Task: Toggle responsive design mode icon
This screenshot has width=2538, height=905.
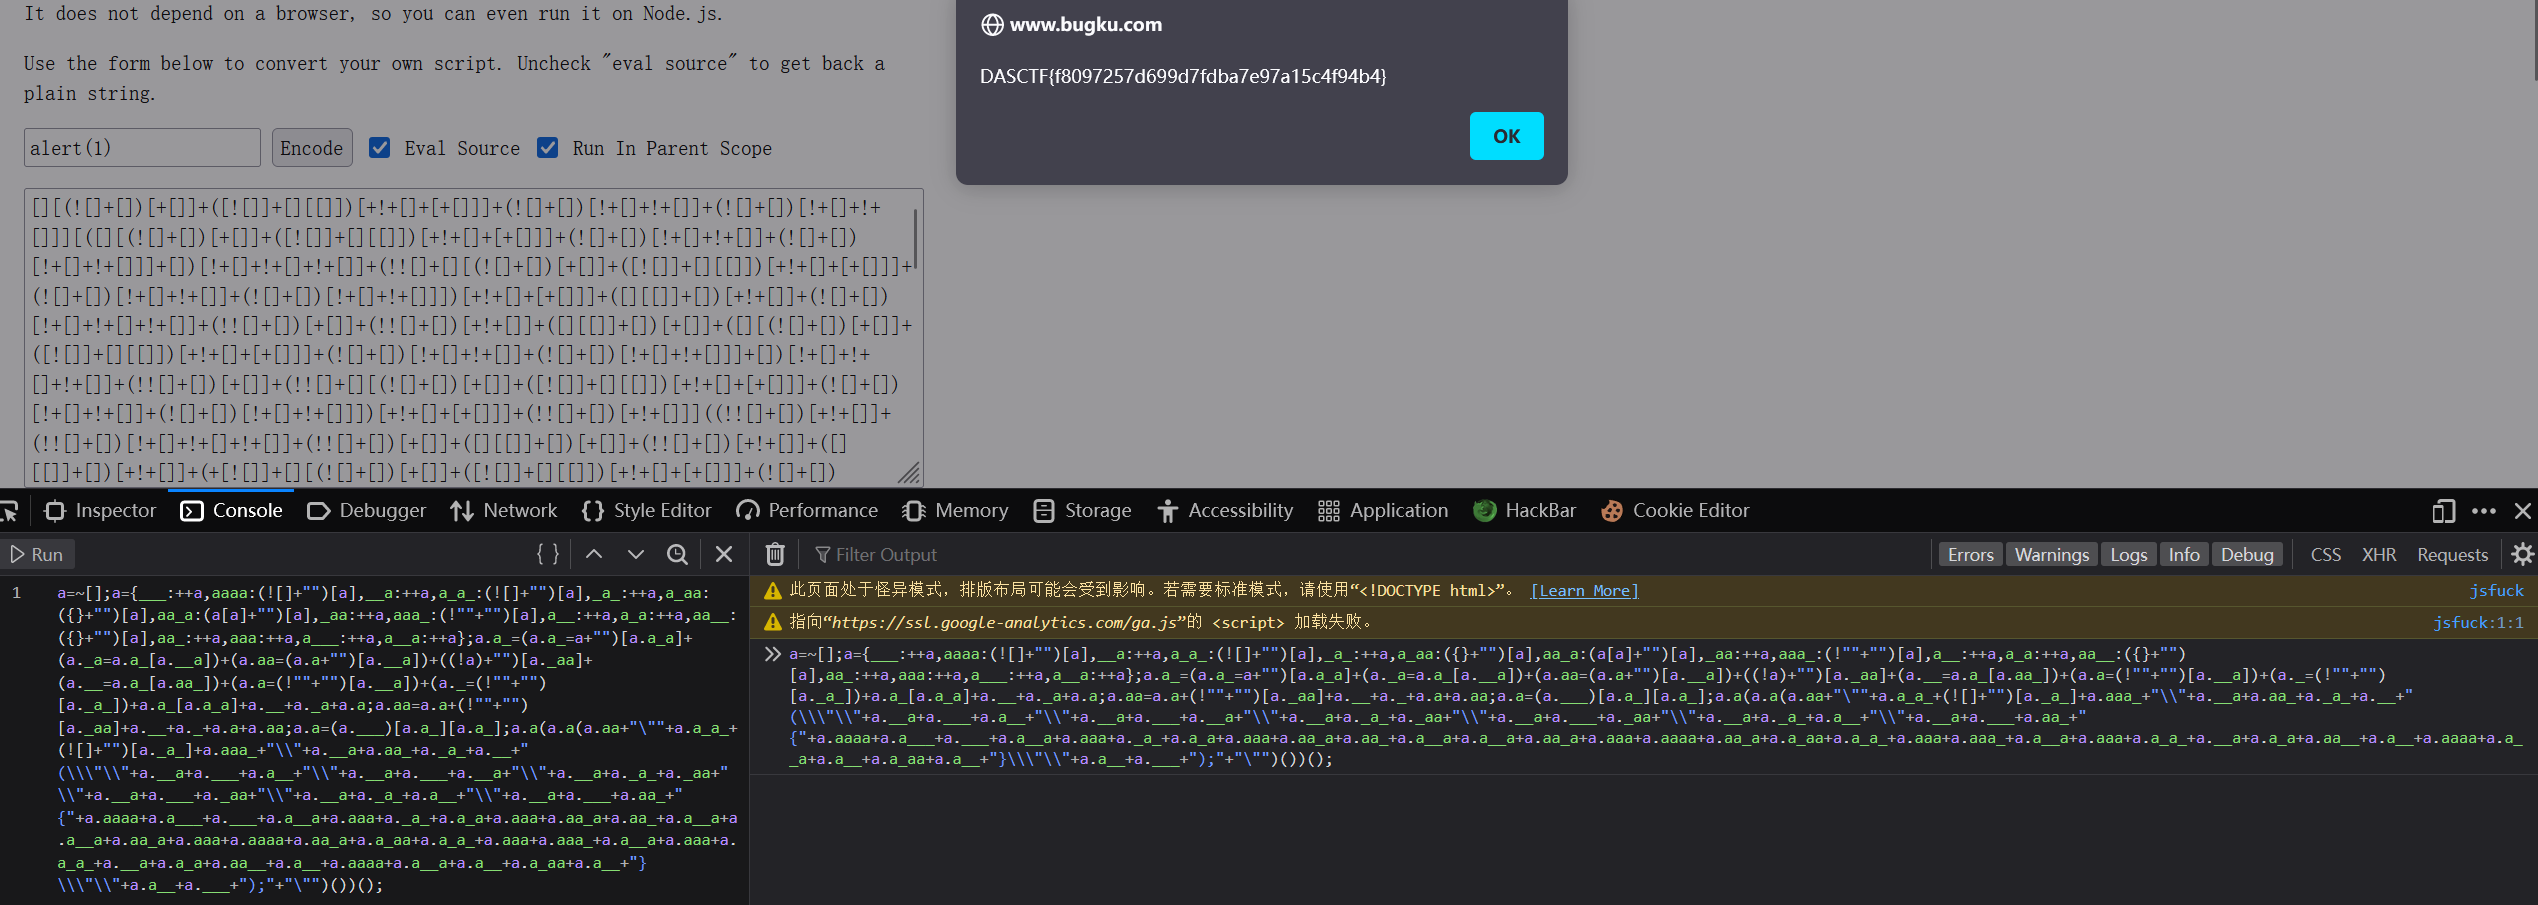Action: [2443, 511]
